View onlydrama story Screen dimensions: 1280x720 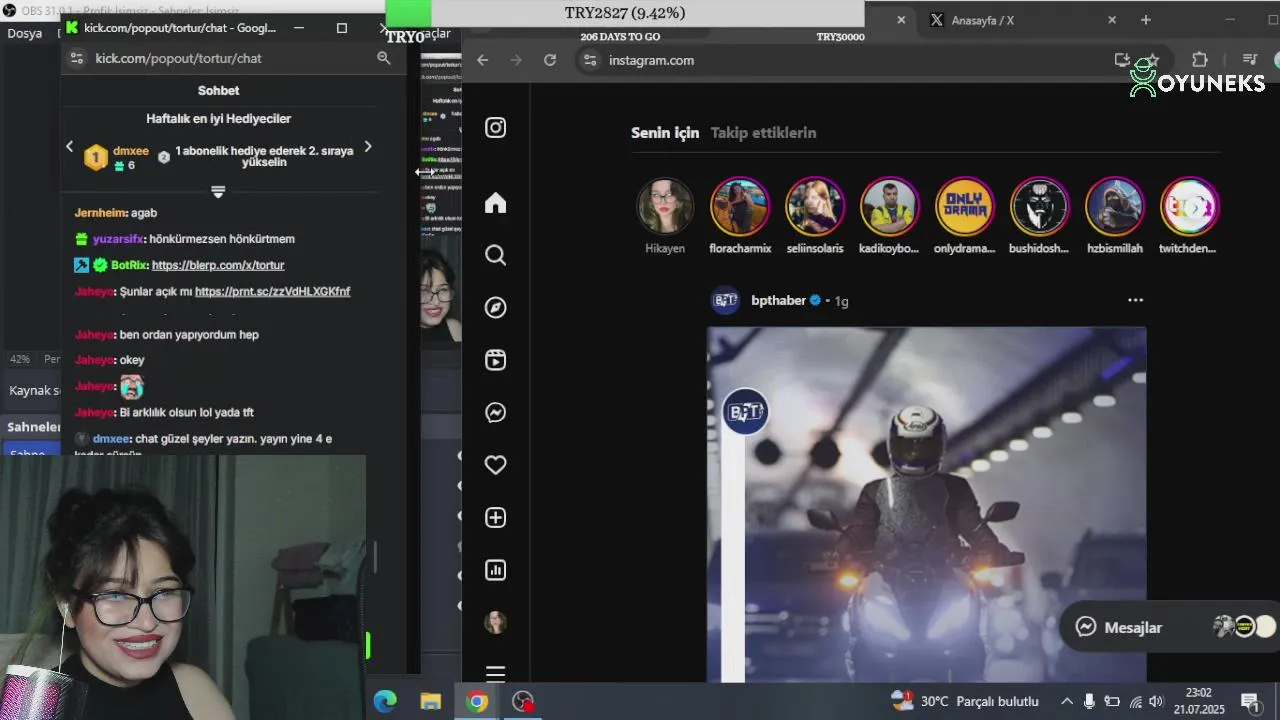click(x=964, y=207)
